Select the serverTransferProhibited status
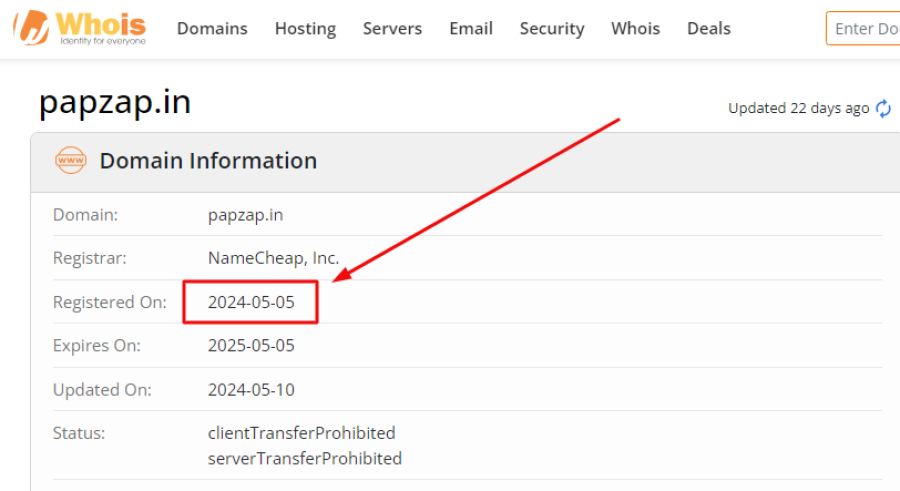The height and width of the screenshot is (491, 900). pos(305,458)
